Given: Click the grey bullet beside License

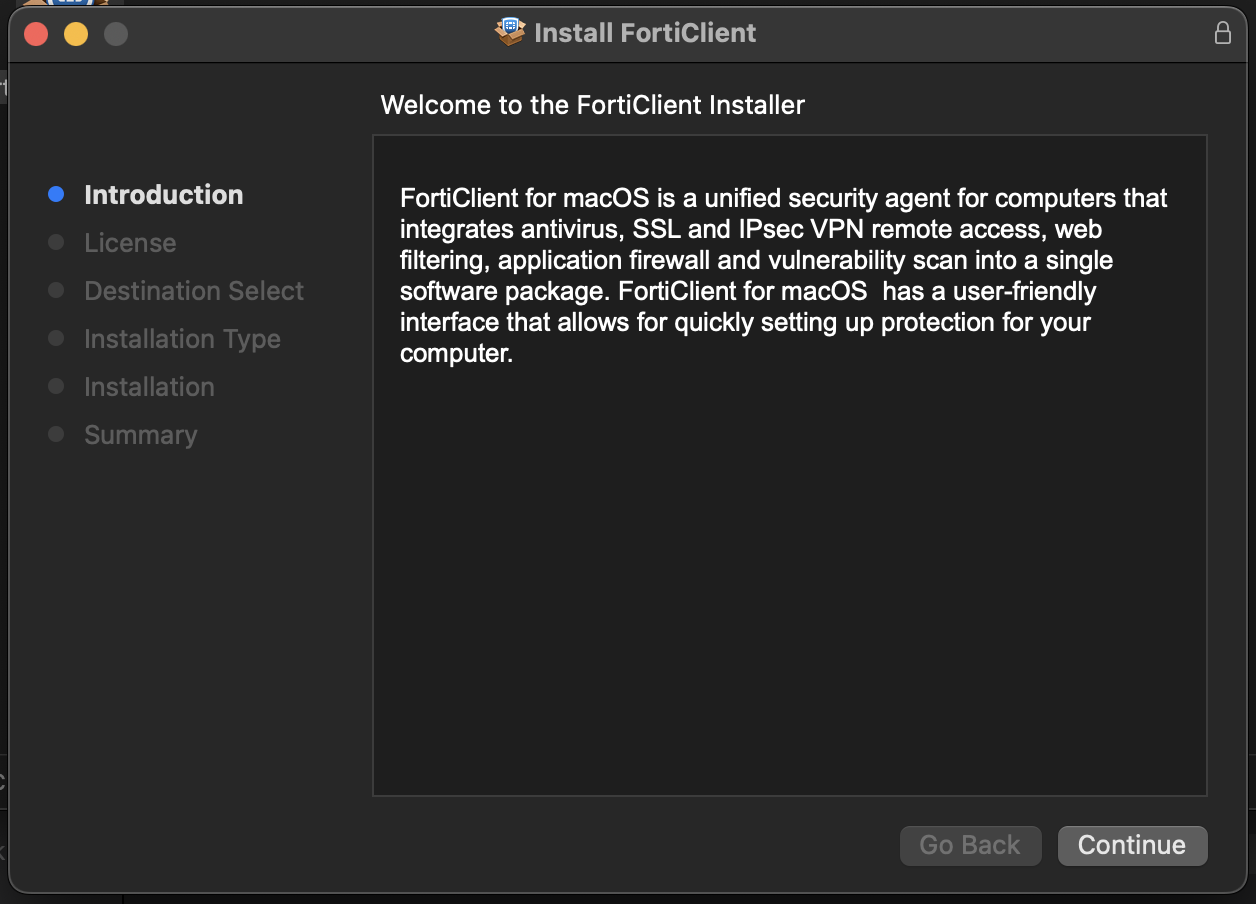Looking at the screenshot, I should point(56,243).
